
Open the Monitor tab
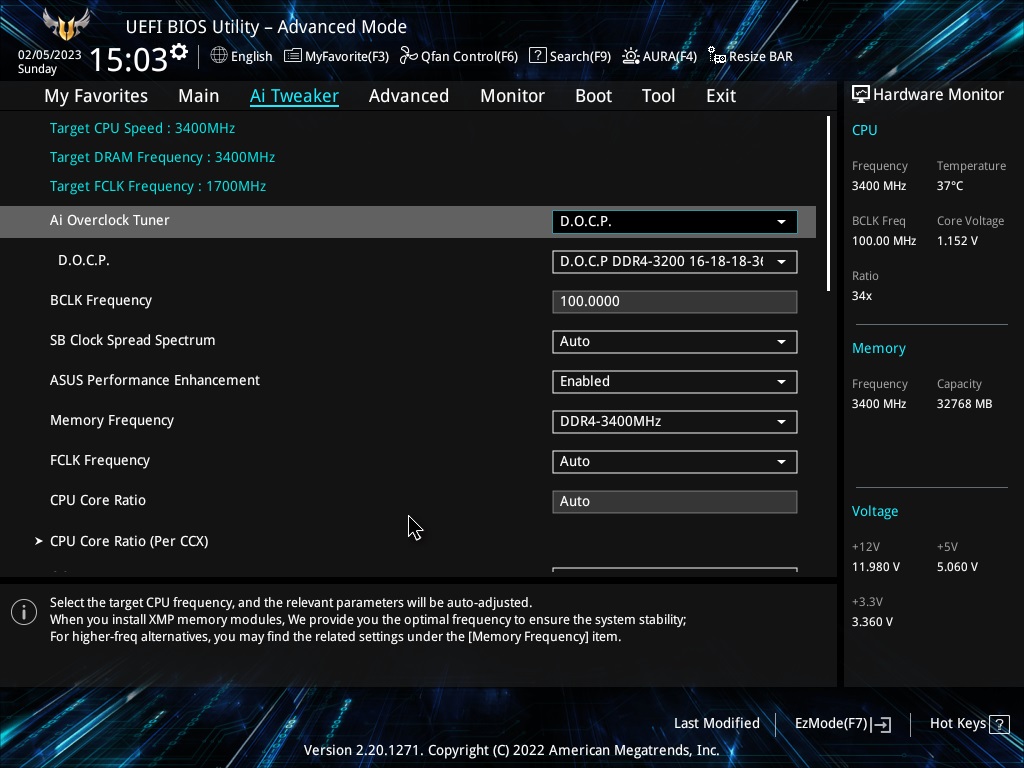coord(512,95)
